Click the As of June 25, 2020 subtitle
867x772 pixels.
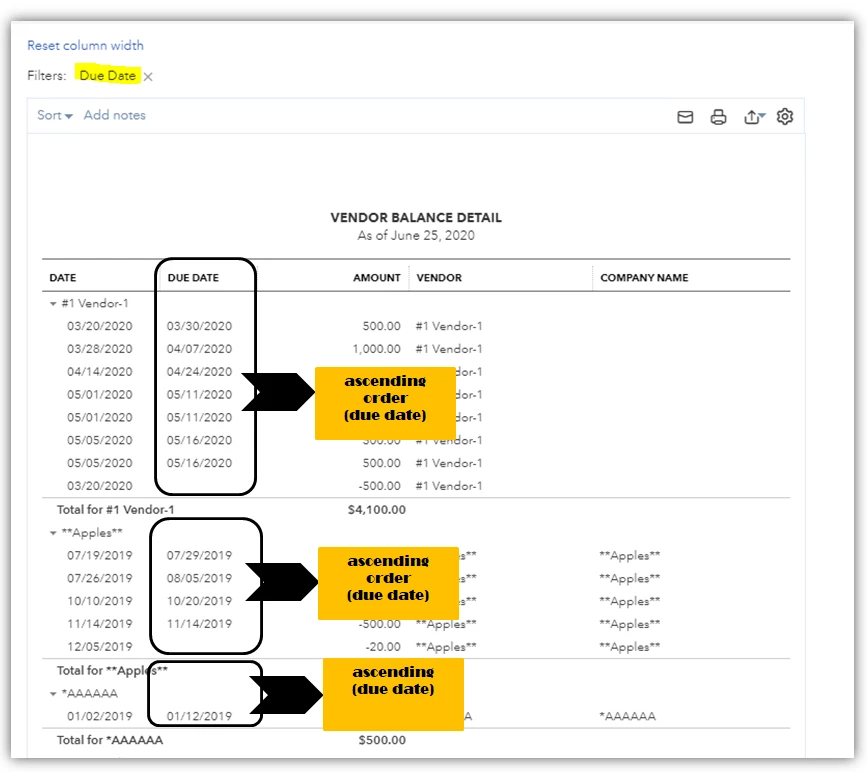click(416, 236)
